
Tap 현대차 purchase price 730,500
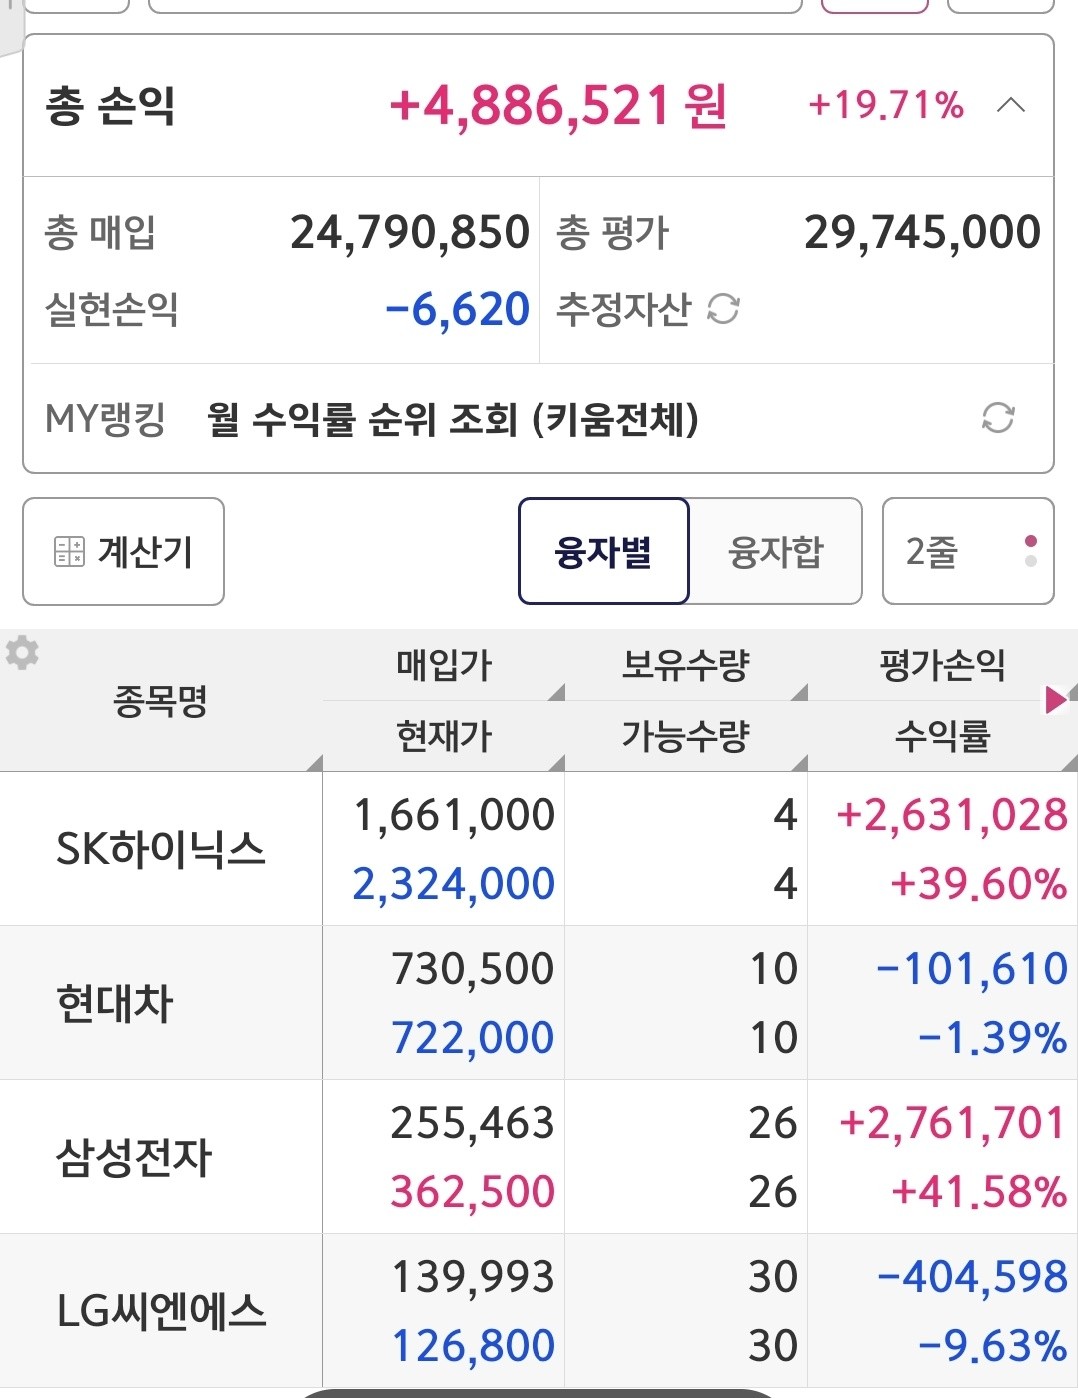click(x=472, y=969)
